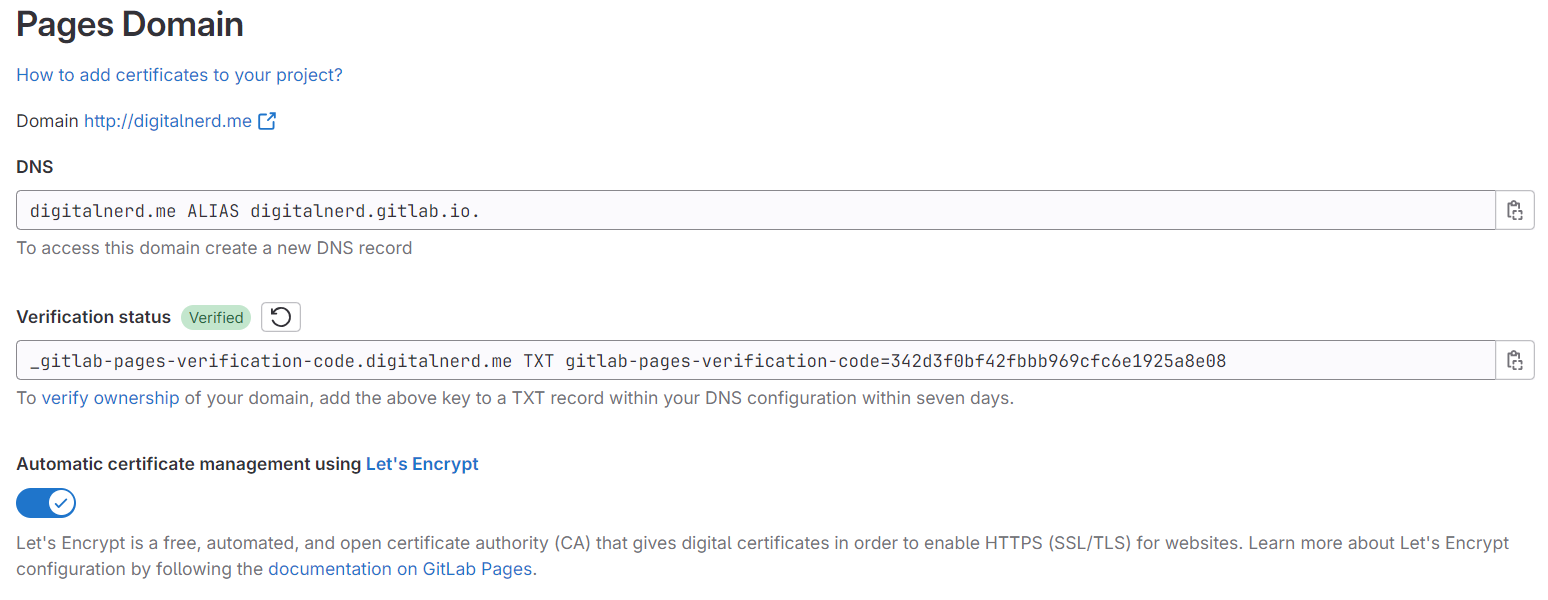Click the "Domain" text label

[x=47, y=121]
